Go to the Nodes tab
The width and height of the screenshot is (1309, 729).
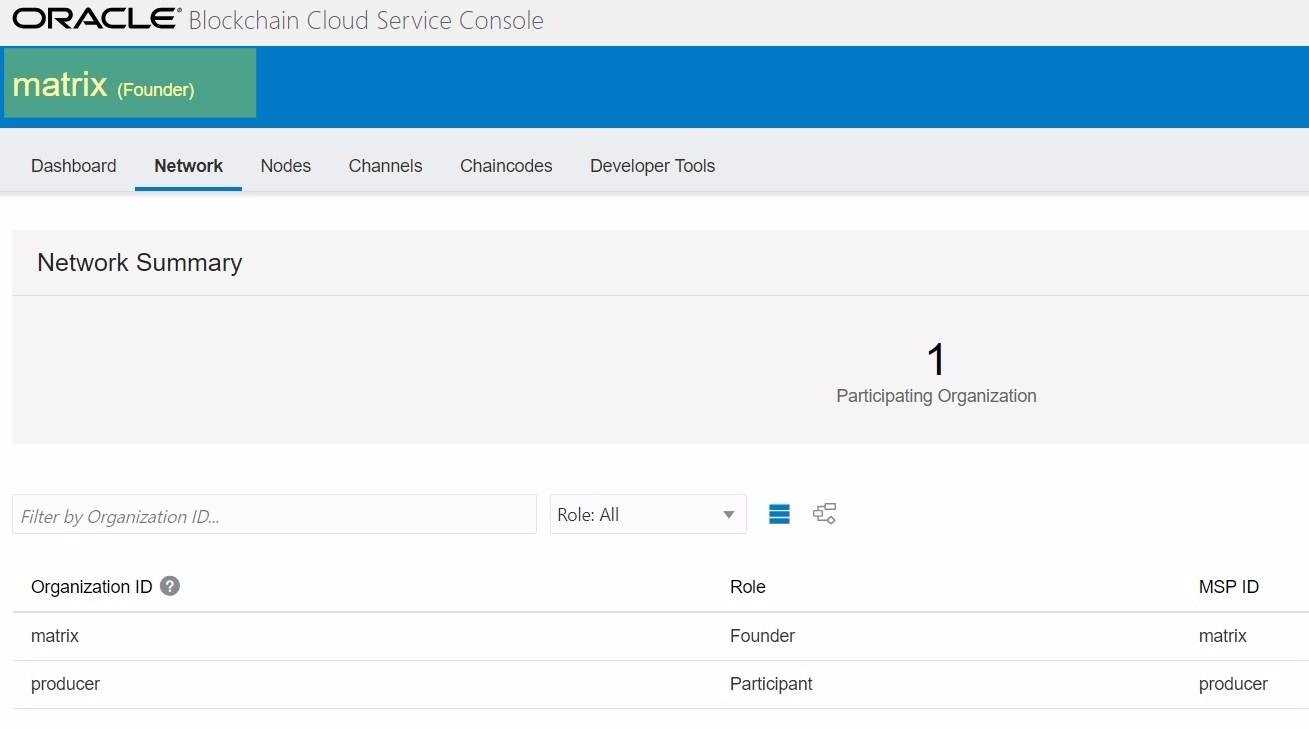coord(286,166)
